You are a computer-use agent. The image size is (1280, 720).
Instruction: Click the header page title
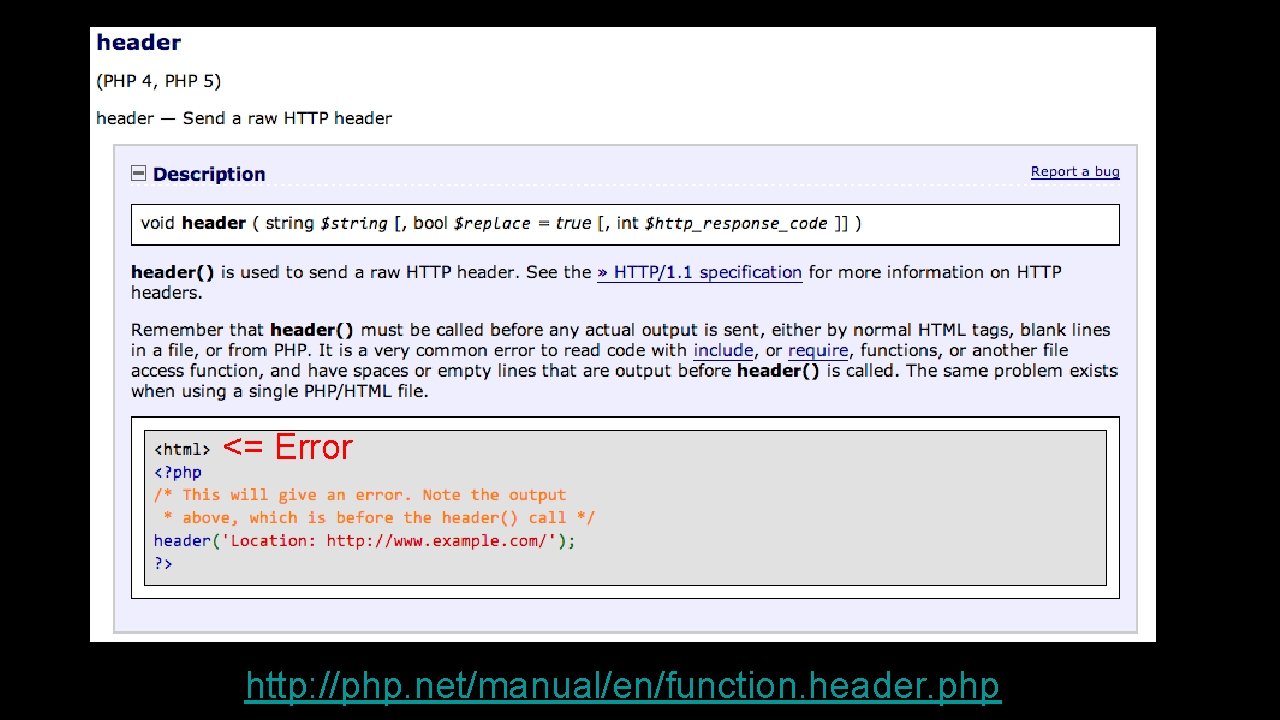click(x=138, y=42)
